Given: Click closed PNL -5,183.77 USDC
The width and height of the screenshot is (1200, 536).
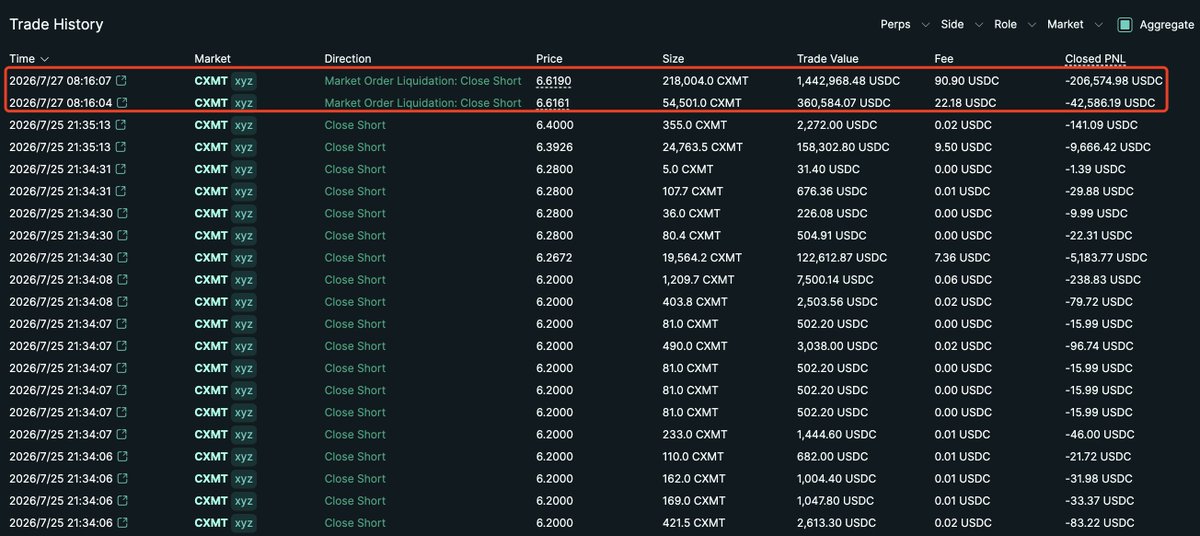Looking at the screenshot, I should pos(1107,257).
